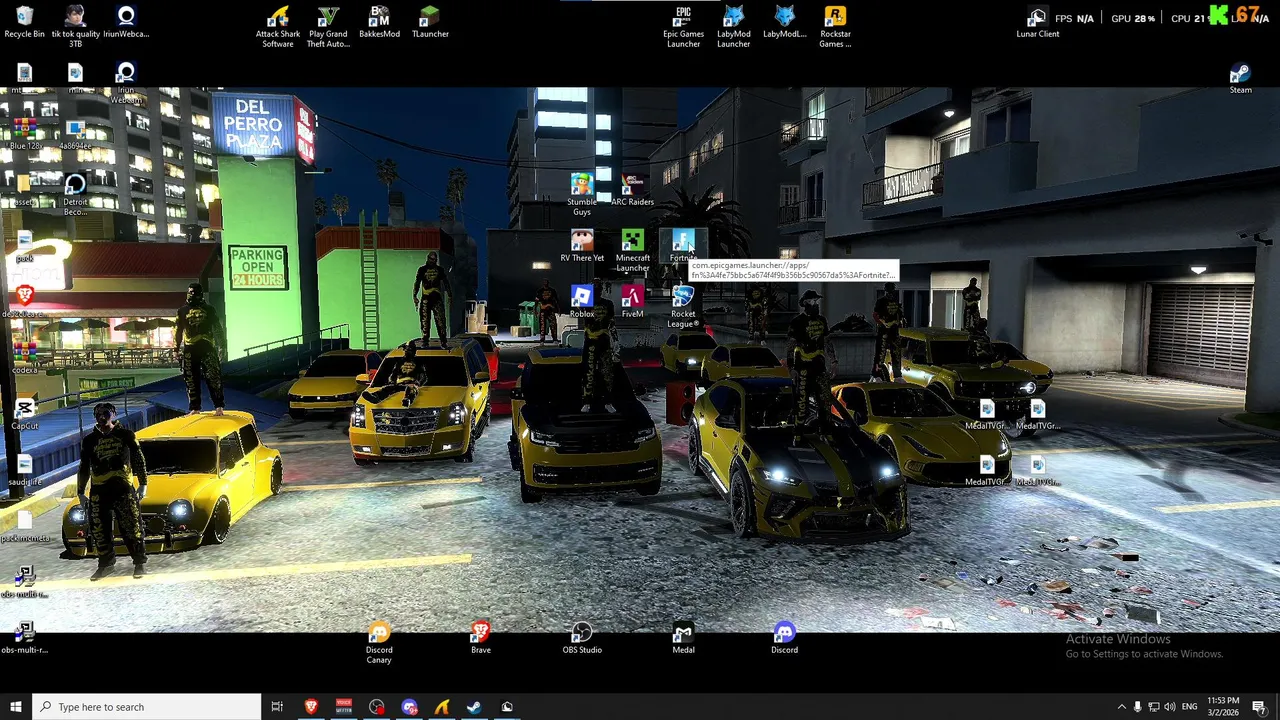
Task: Select the Blue 128x archive icon
Action: click(24, 134)
